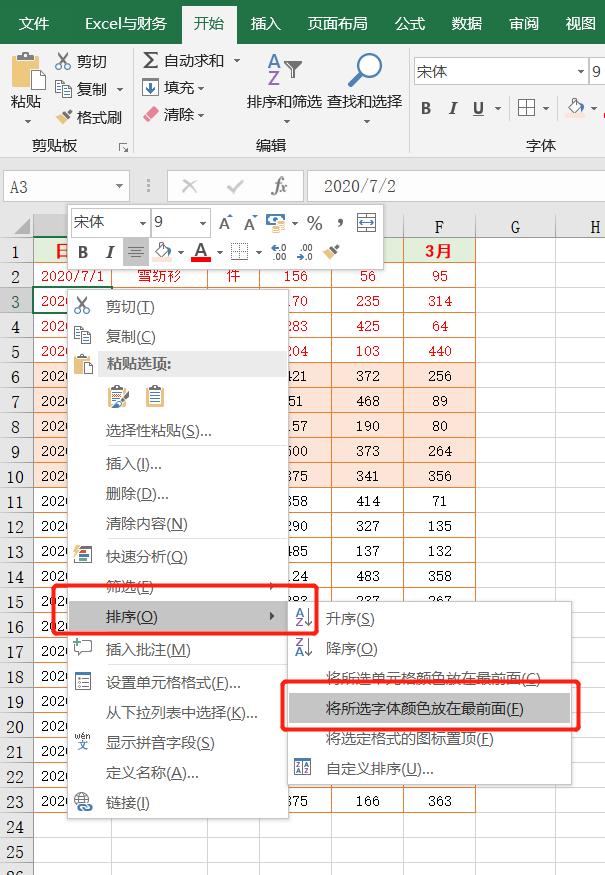
Task: Open the ribbon Underline dropdown arrow
Action: point(497,108)
